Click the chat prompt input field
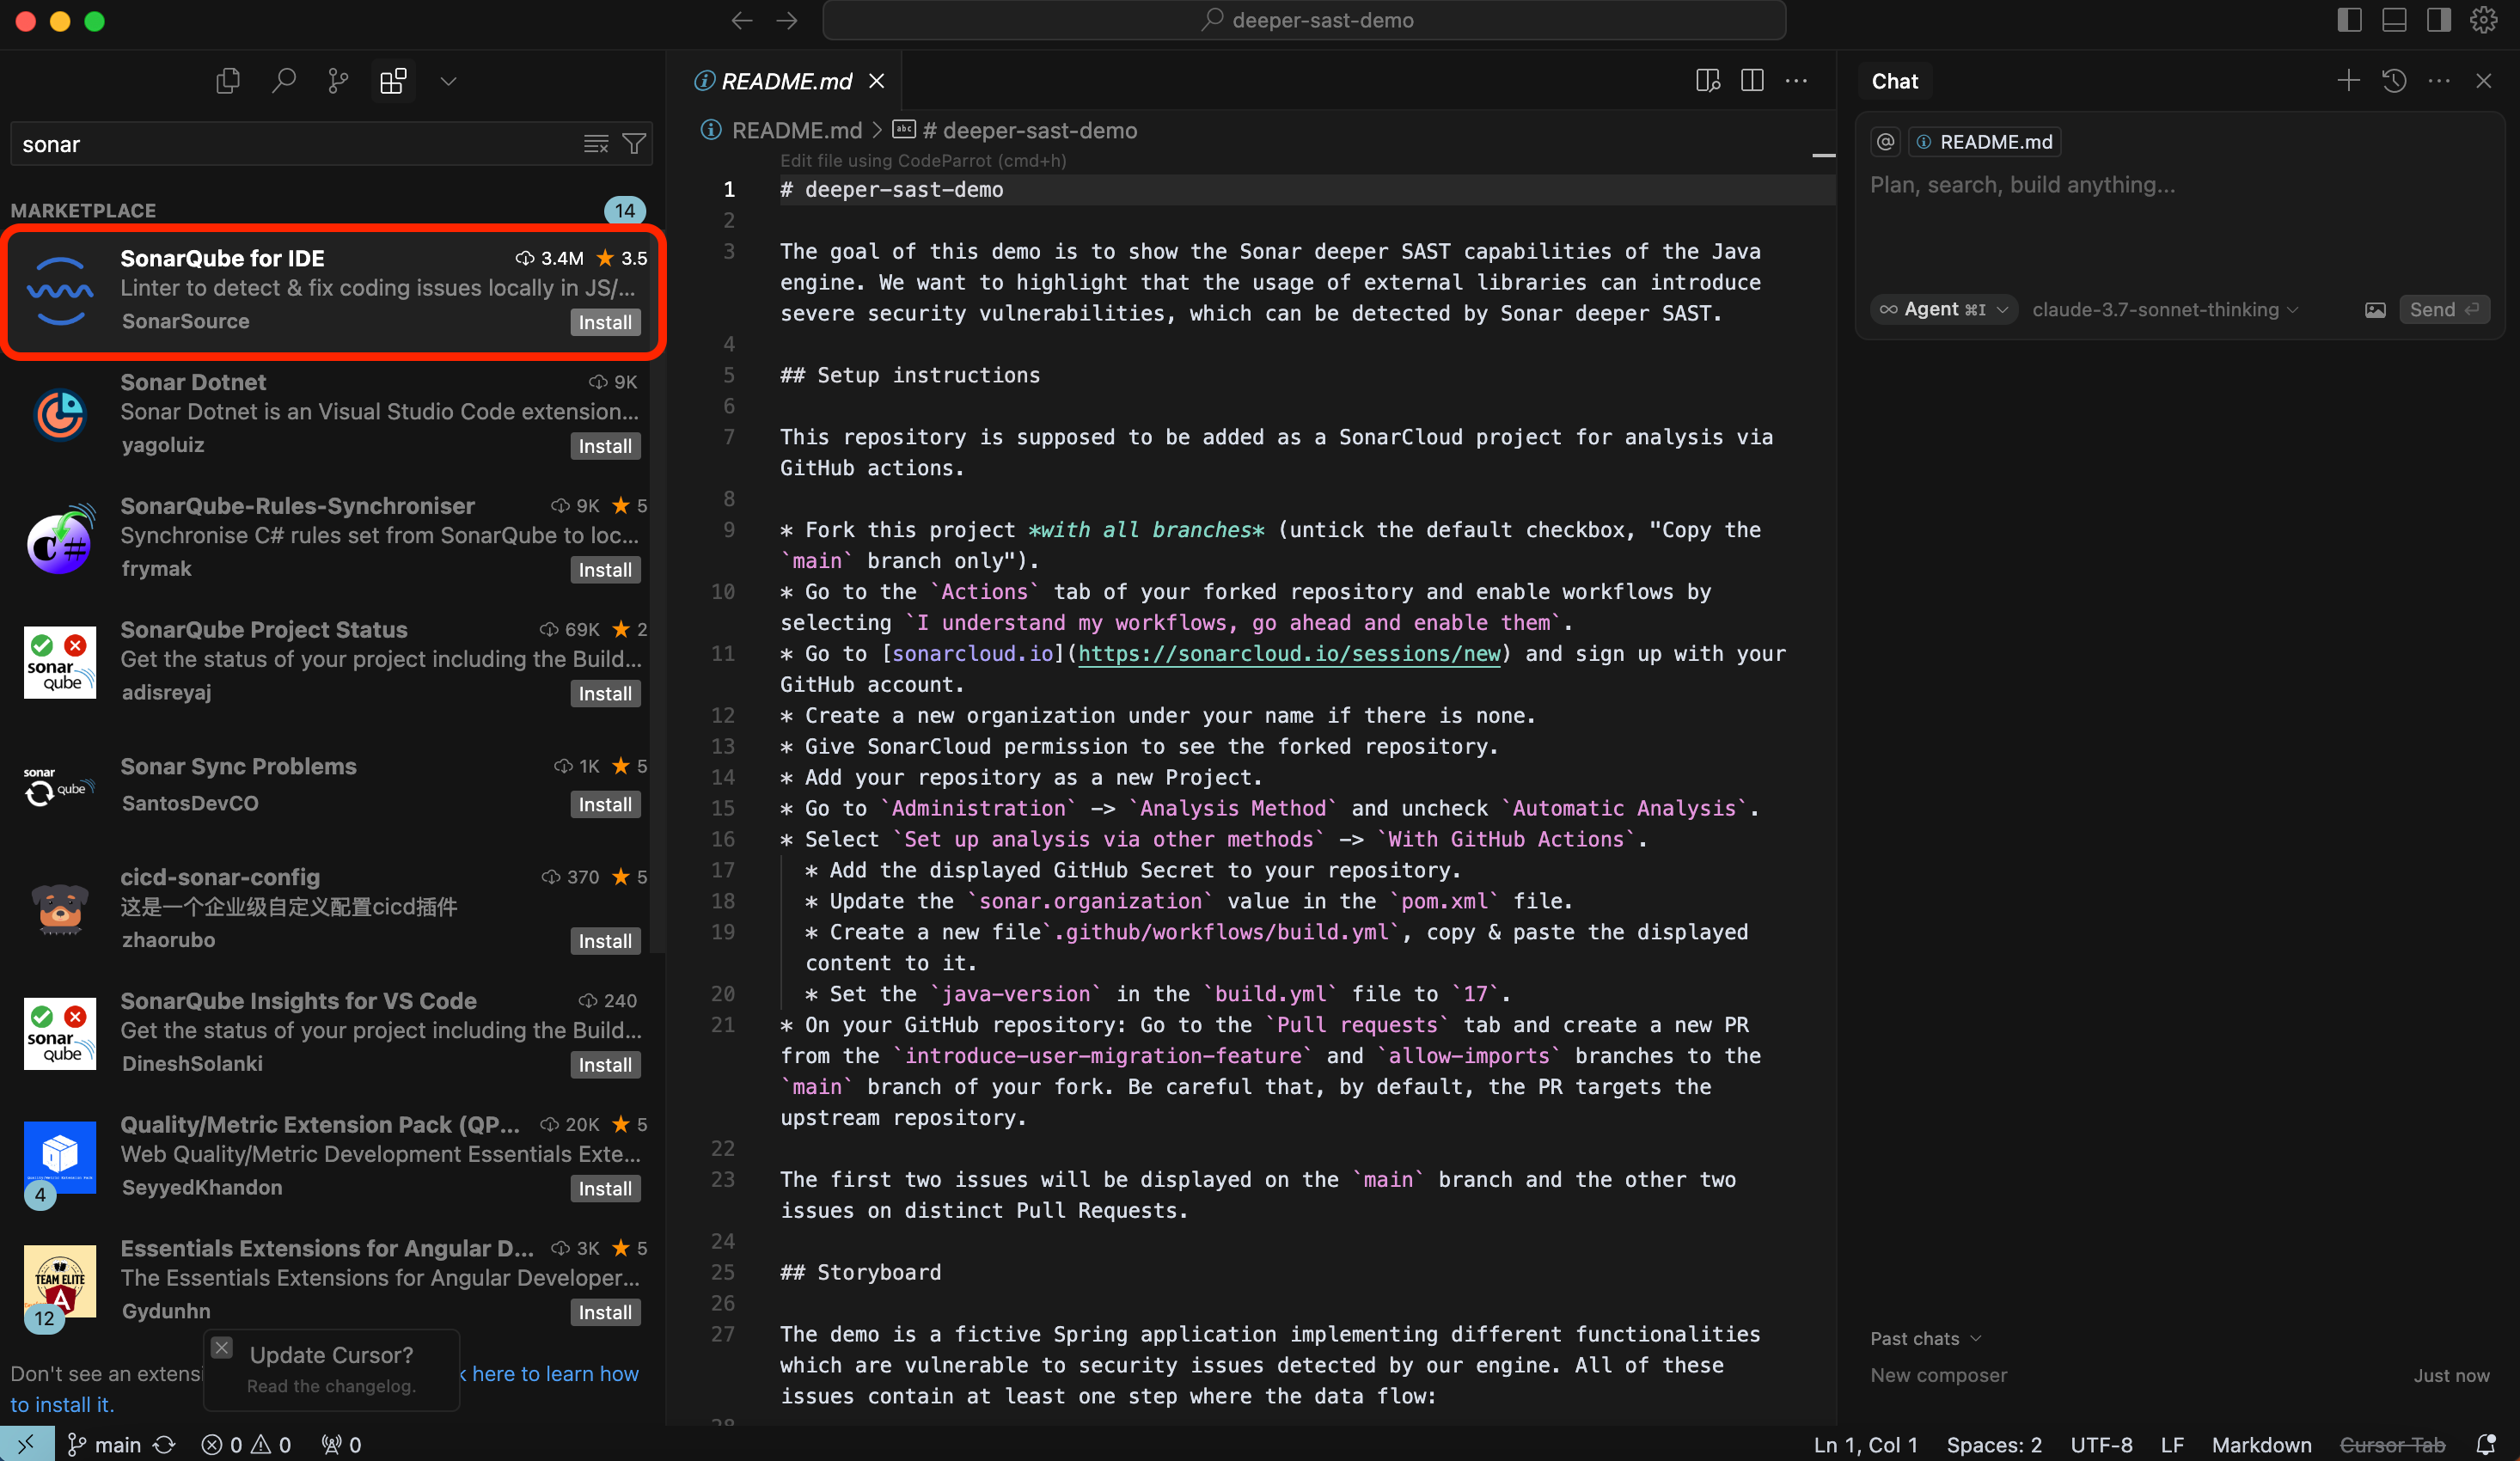2520x1461 pixels. [x=2180, y=185]
